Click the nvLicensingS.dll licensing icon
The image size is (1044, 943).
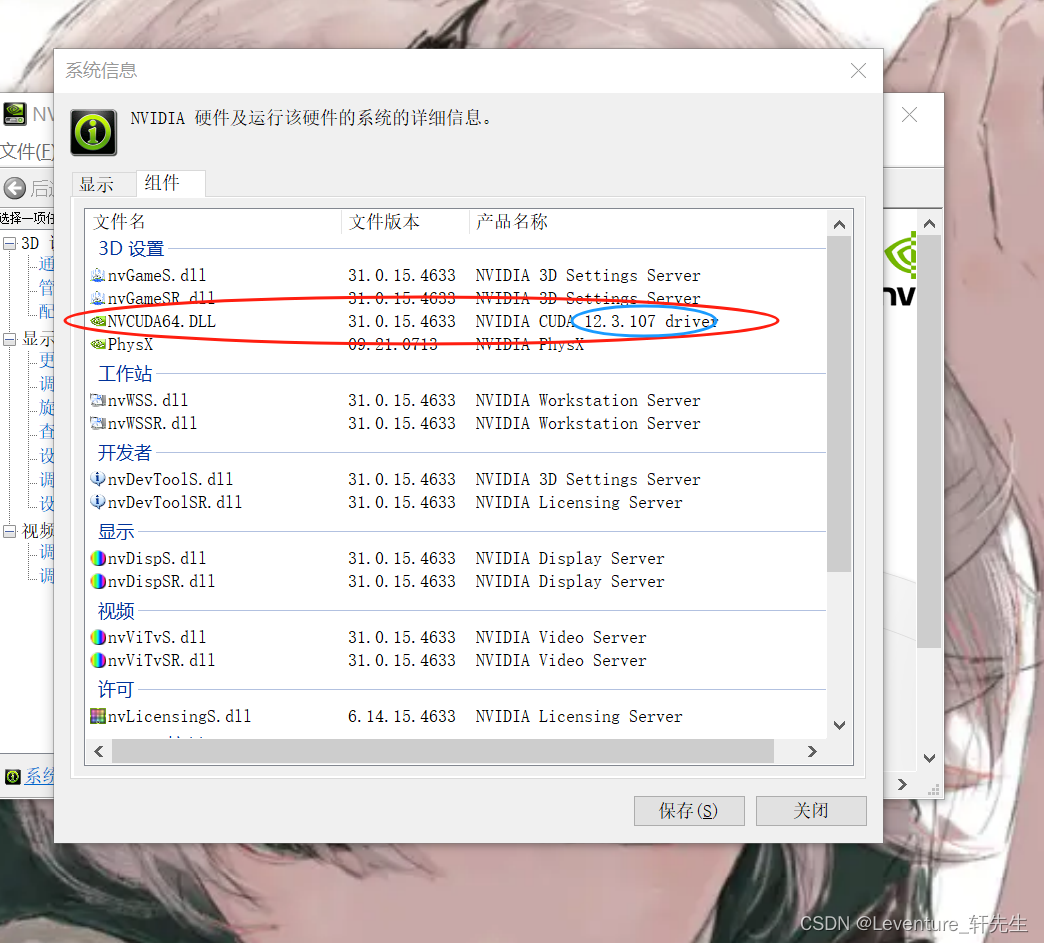tap(96, 716)
